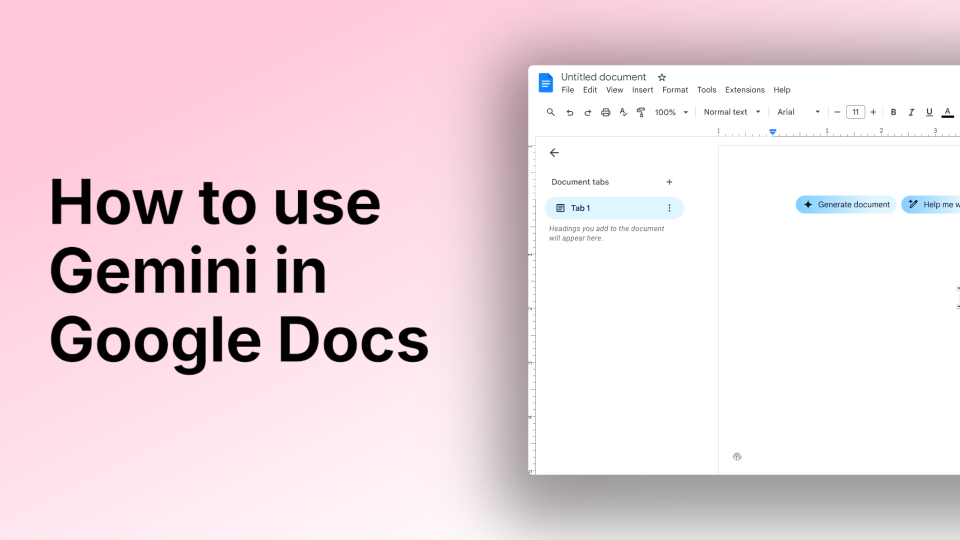Click the small icon at page bottom-left
The height and width of the screenshot is (540, 960).
pyautogui.click(x=737, y=456)
